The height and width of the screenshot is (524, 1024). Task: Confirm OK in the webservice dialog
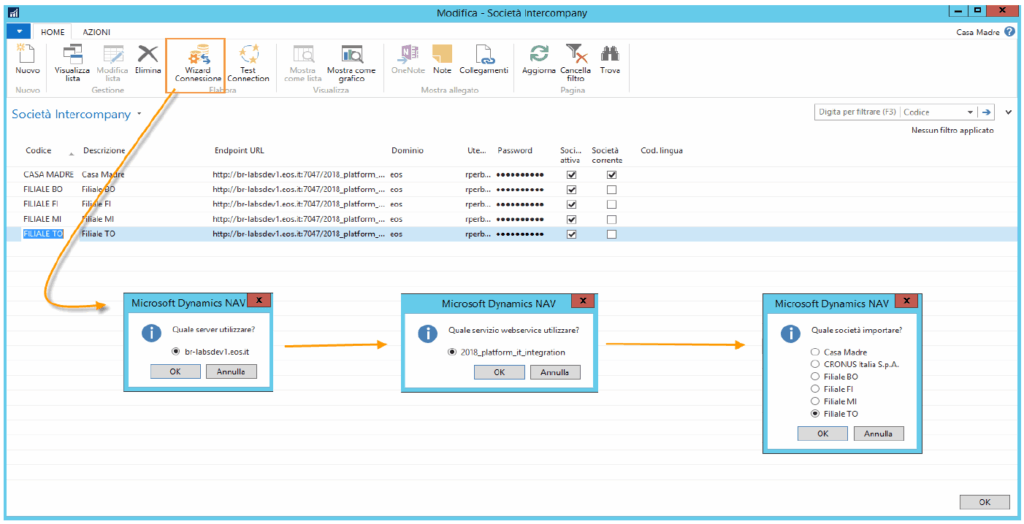point(499,372)
